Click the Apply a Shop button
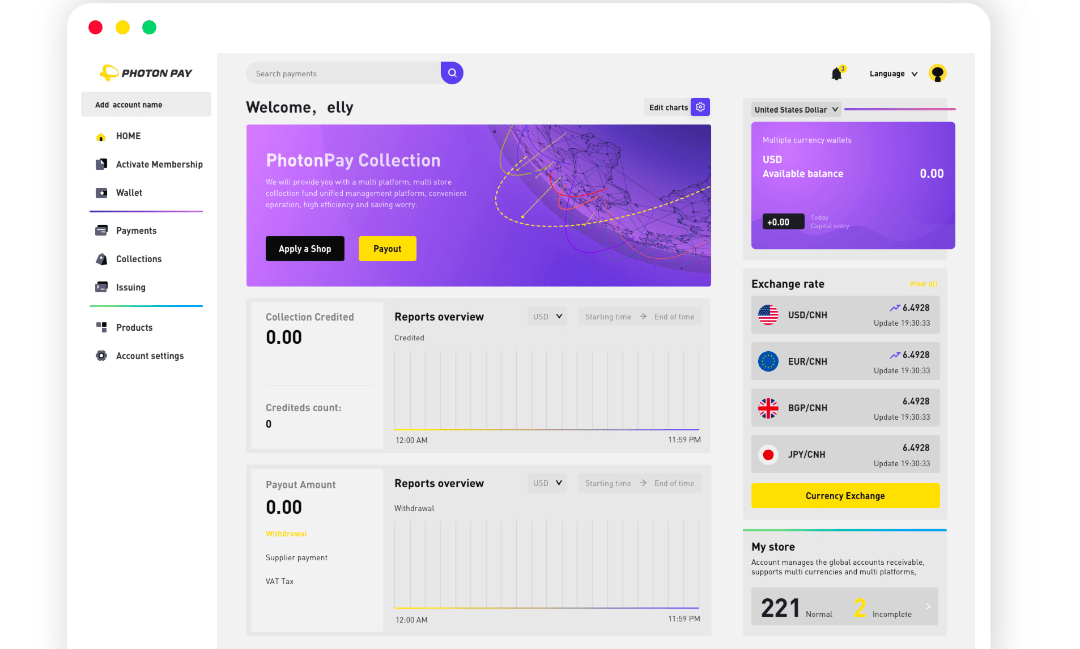1080x649 pixels. (x=305, y=249)
